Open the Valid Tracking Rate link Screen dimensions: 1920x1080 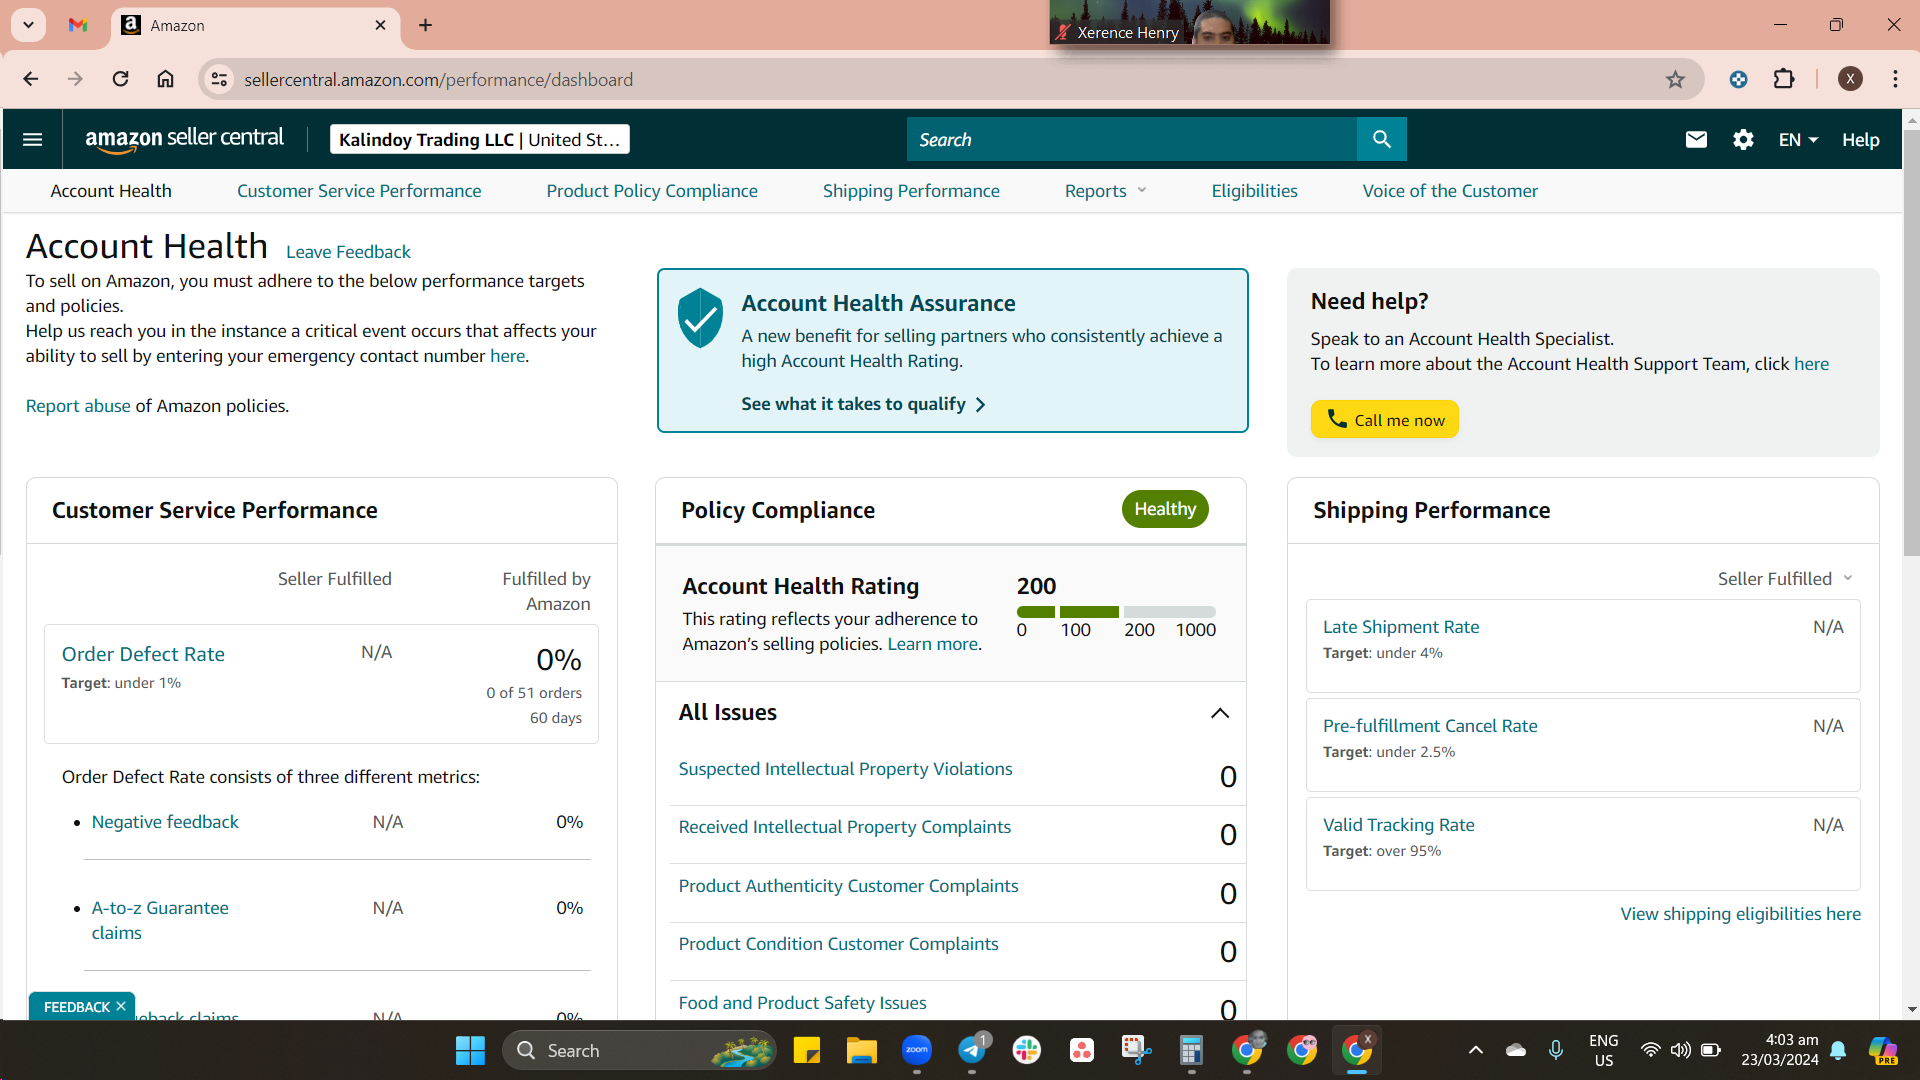pos(1398,825)
